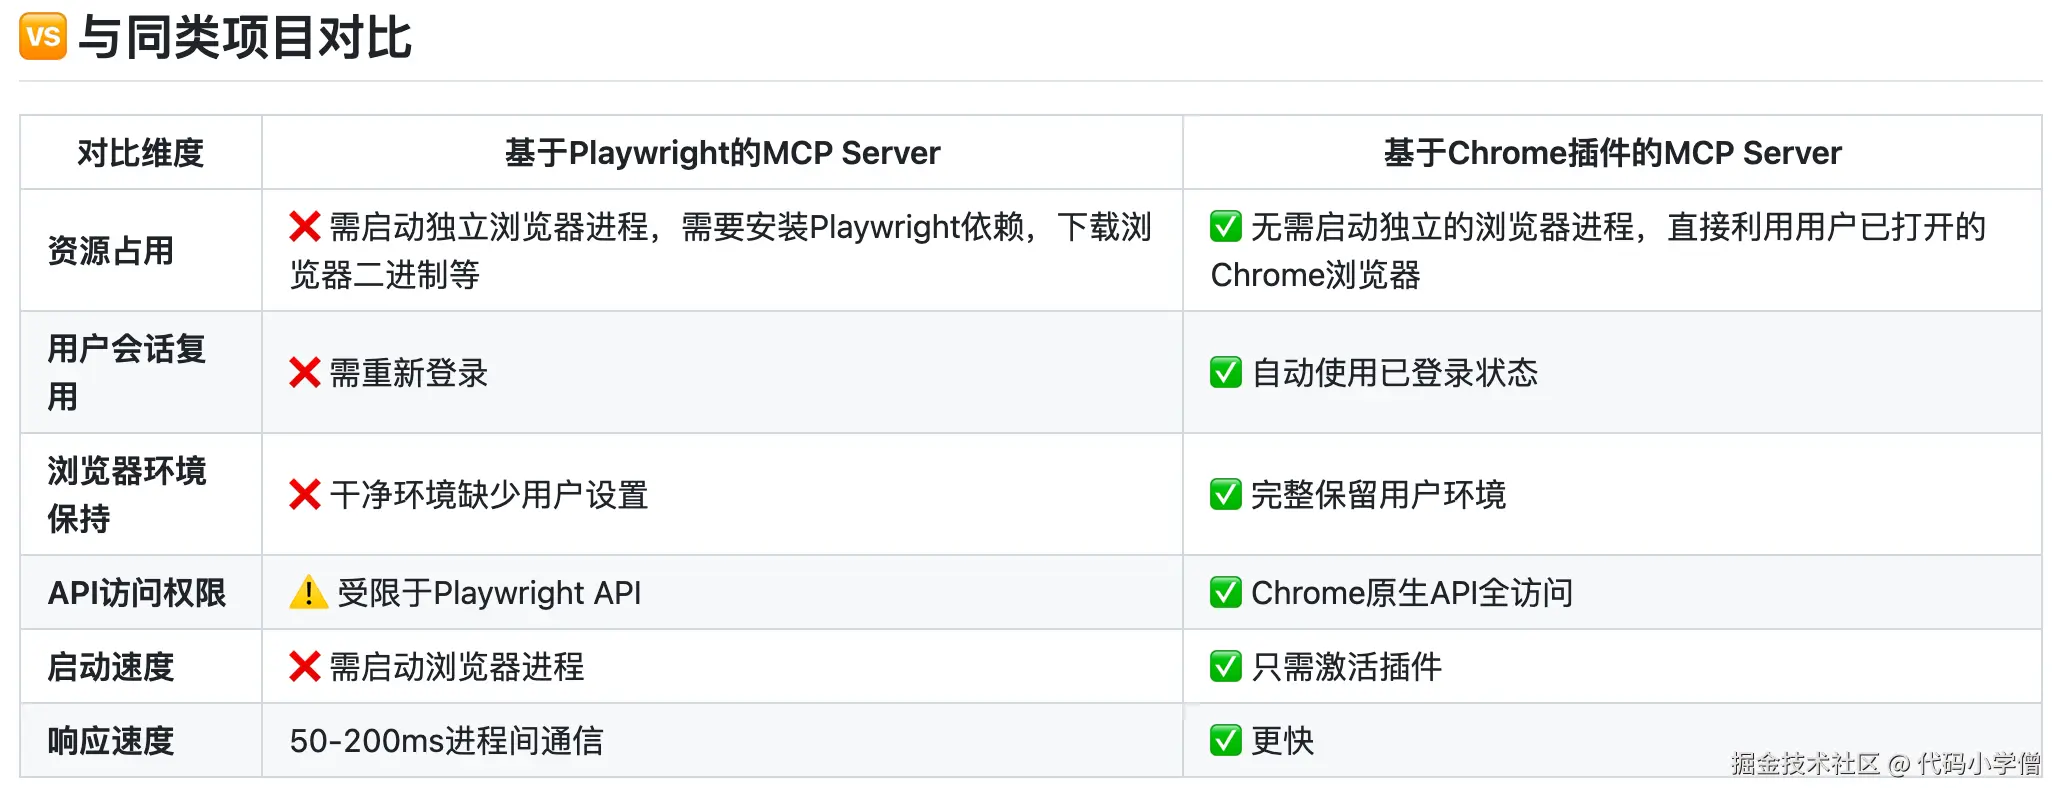
Task: Click the 基于Chrome插件的MCP Server column header
Action: (x=1612, y=153)
